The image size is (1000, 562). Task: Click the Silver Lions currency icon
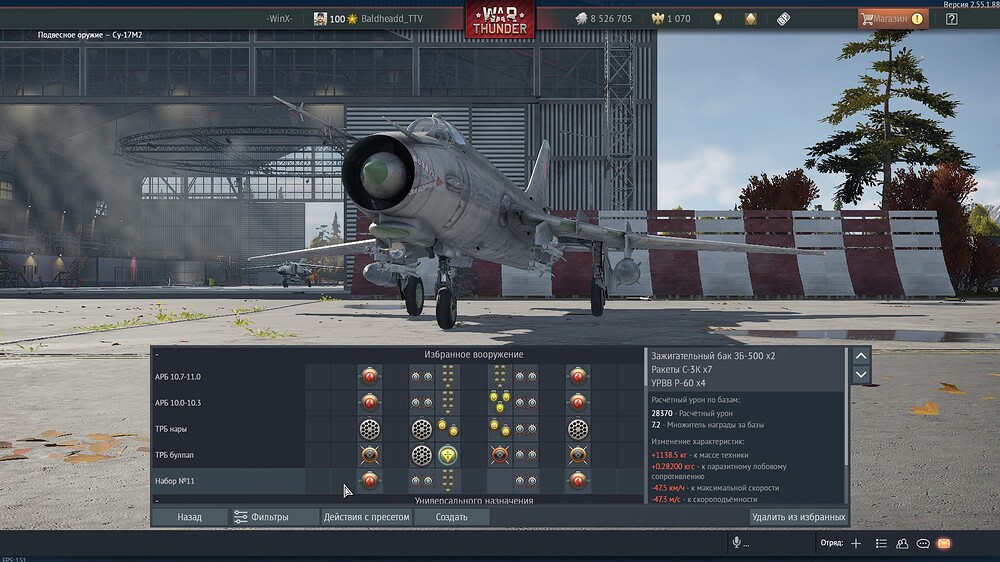point(581,18)
